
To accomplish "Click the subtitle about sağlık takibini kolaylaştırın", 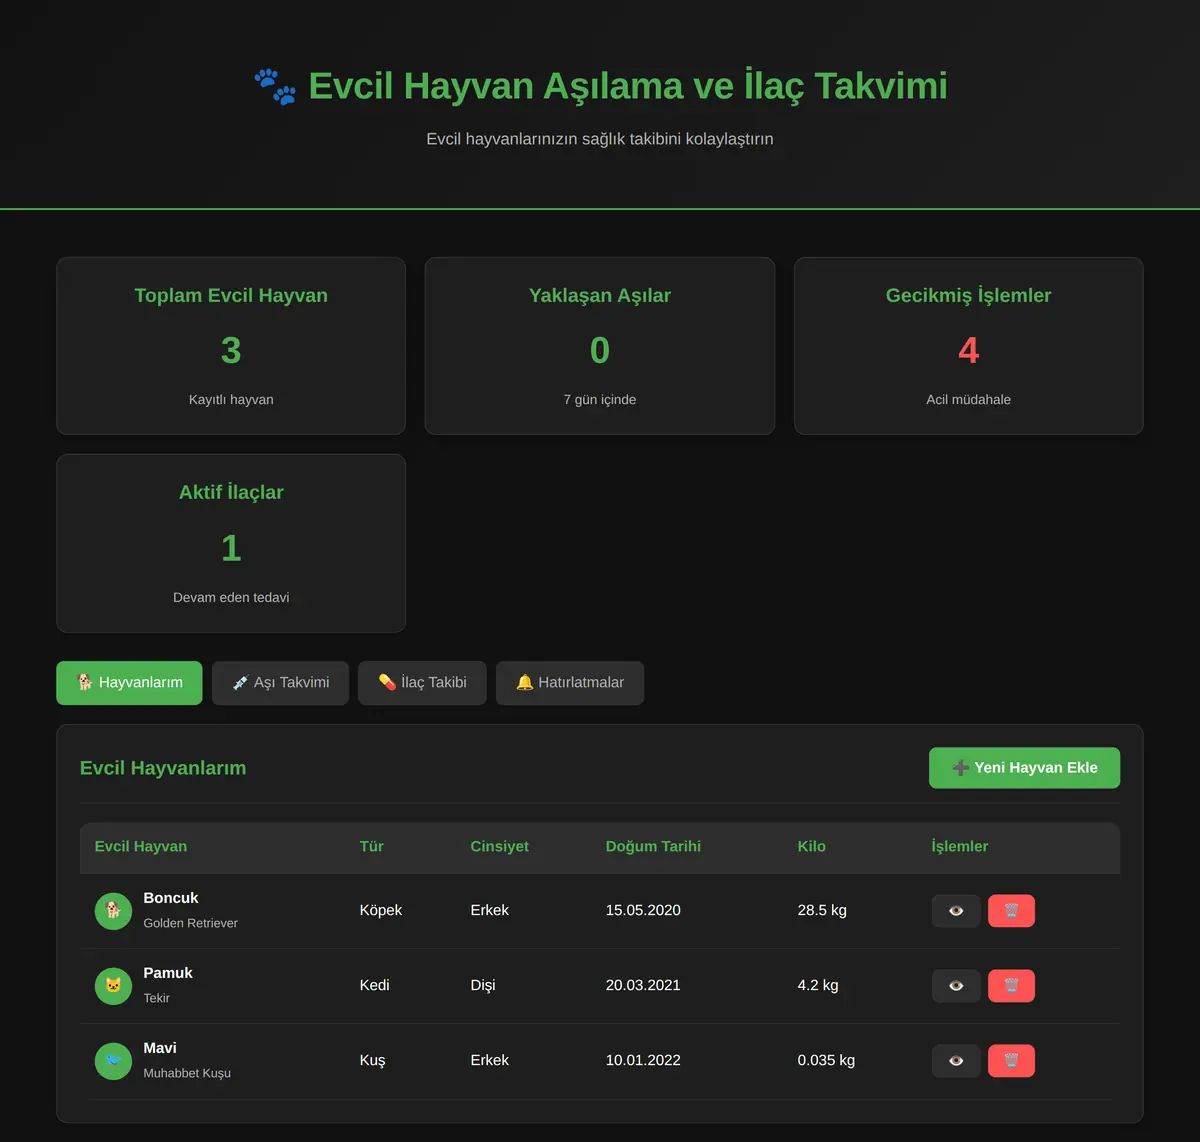I will 600,139.
